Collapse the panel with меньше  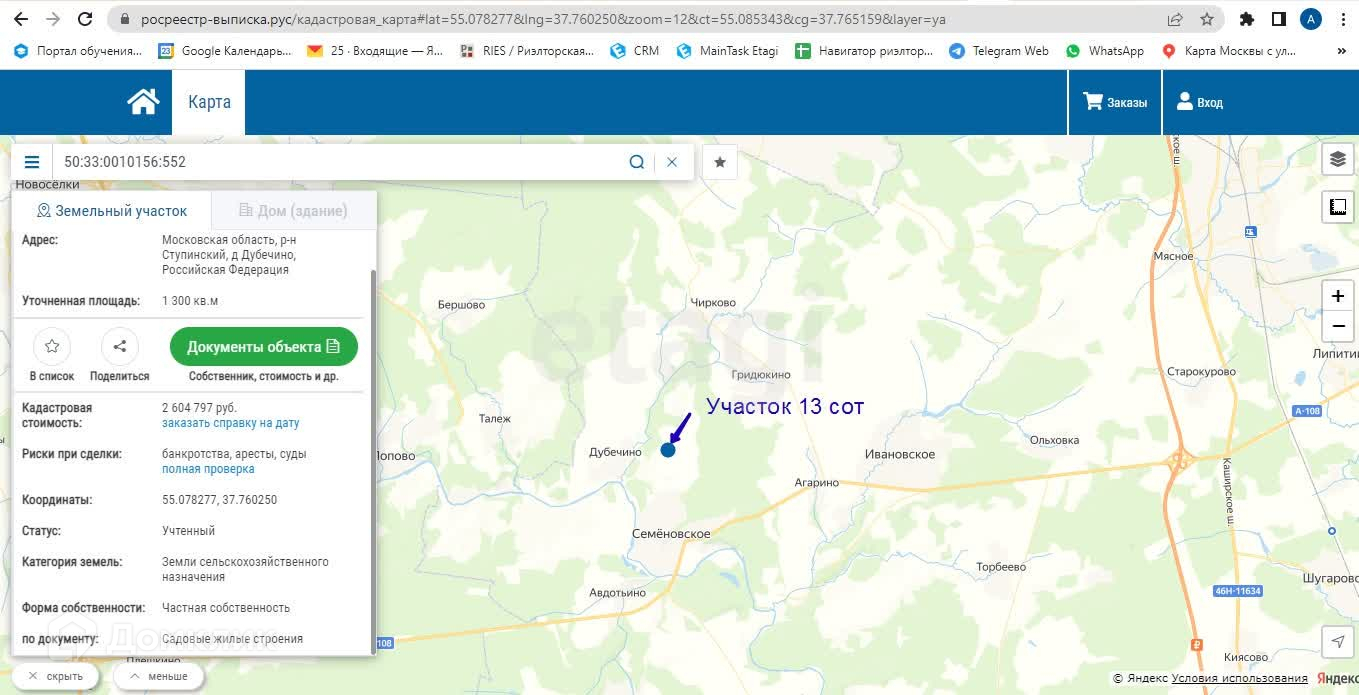click(x=158, y=676)
